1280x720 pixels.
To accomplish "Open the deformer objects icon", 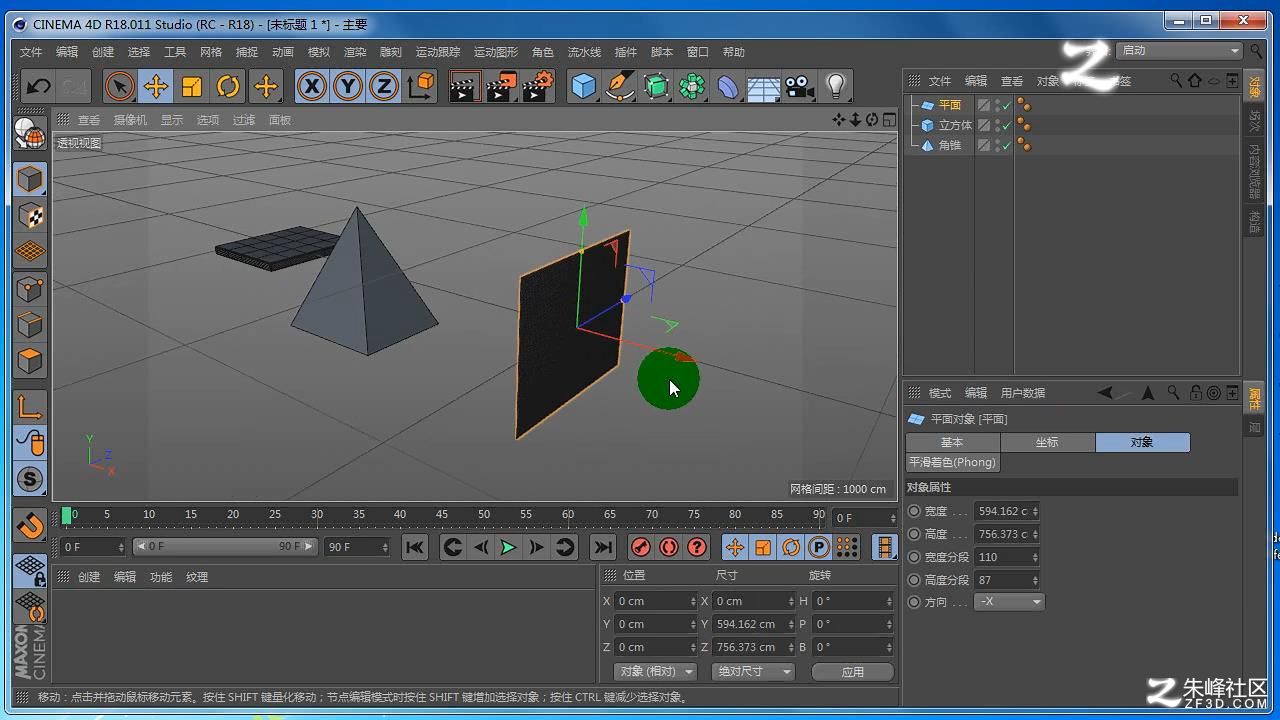I will point(728,87).
